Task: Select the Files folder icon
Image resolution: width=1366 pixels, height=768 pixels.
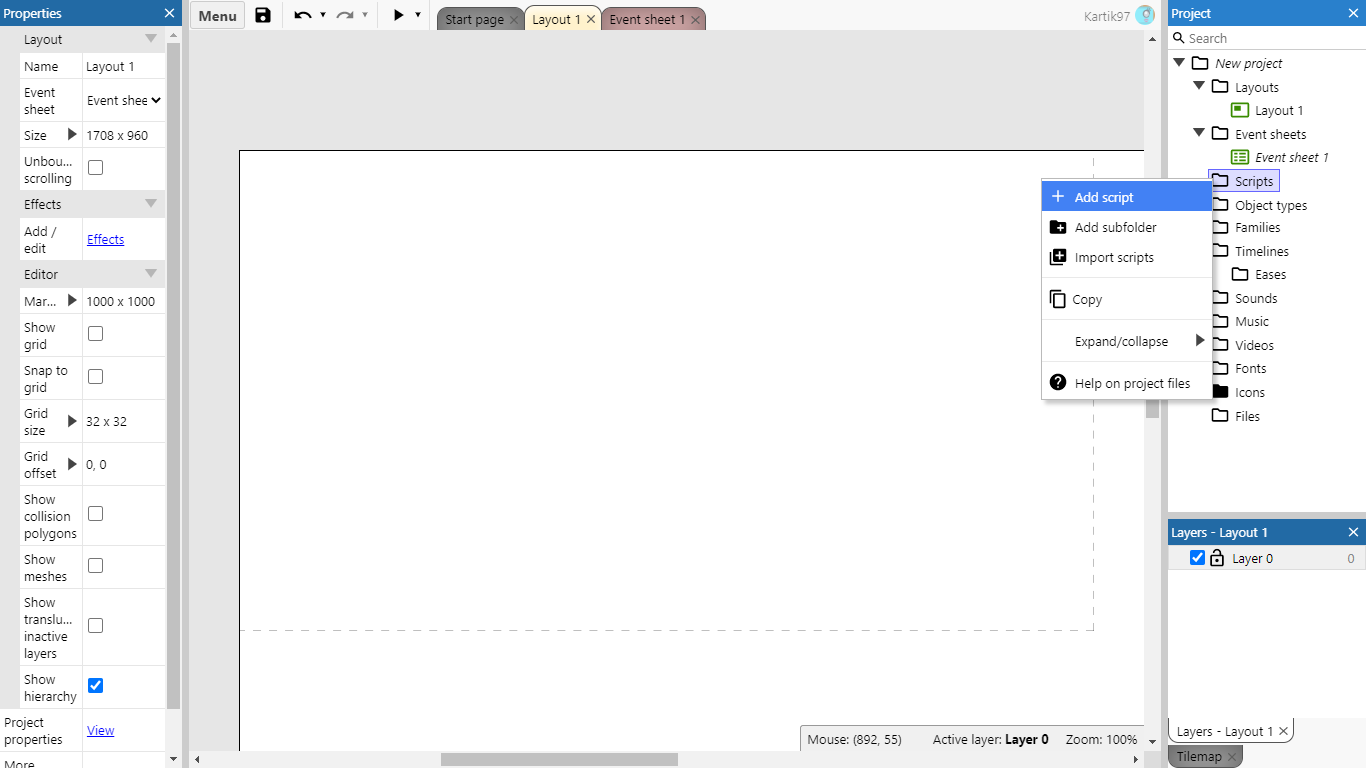Action: click(x=1220, y=415)
